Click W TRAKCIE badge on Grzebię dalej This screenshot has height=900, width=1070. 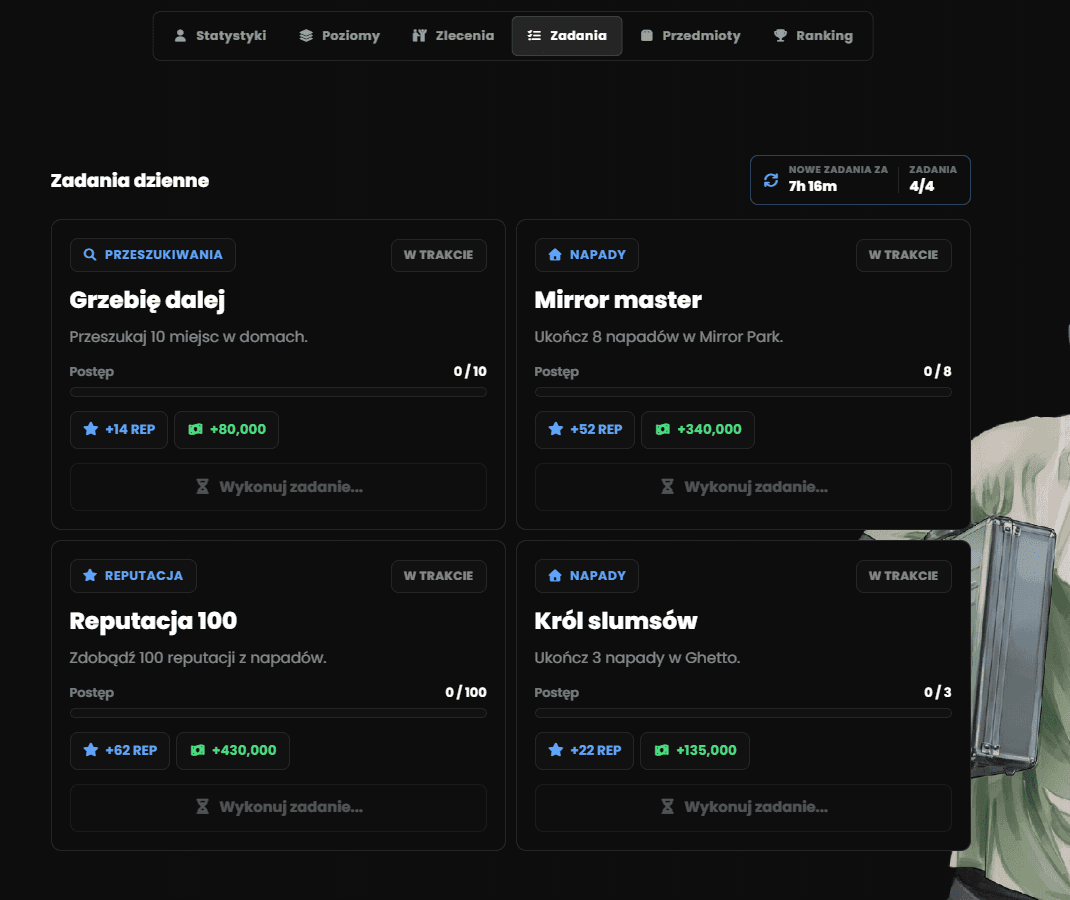point(439,255)
